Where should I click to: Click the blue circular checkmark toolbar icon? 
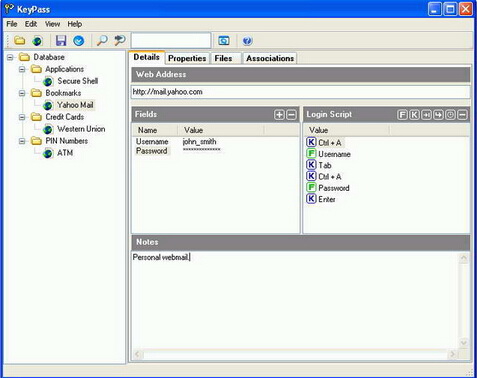pyautogui.click(x=79, y=41)
